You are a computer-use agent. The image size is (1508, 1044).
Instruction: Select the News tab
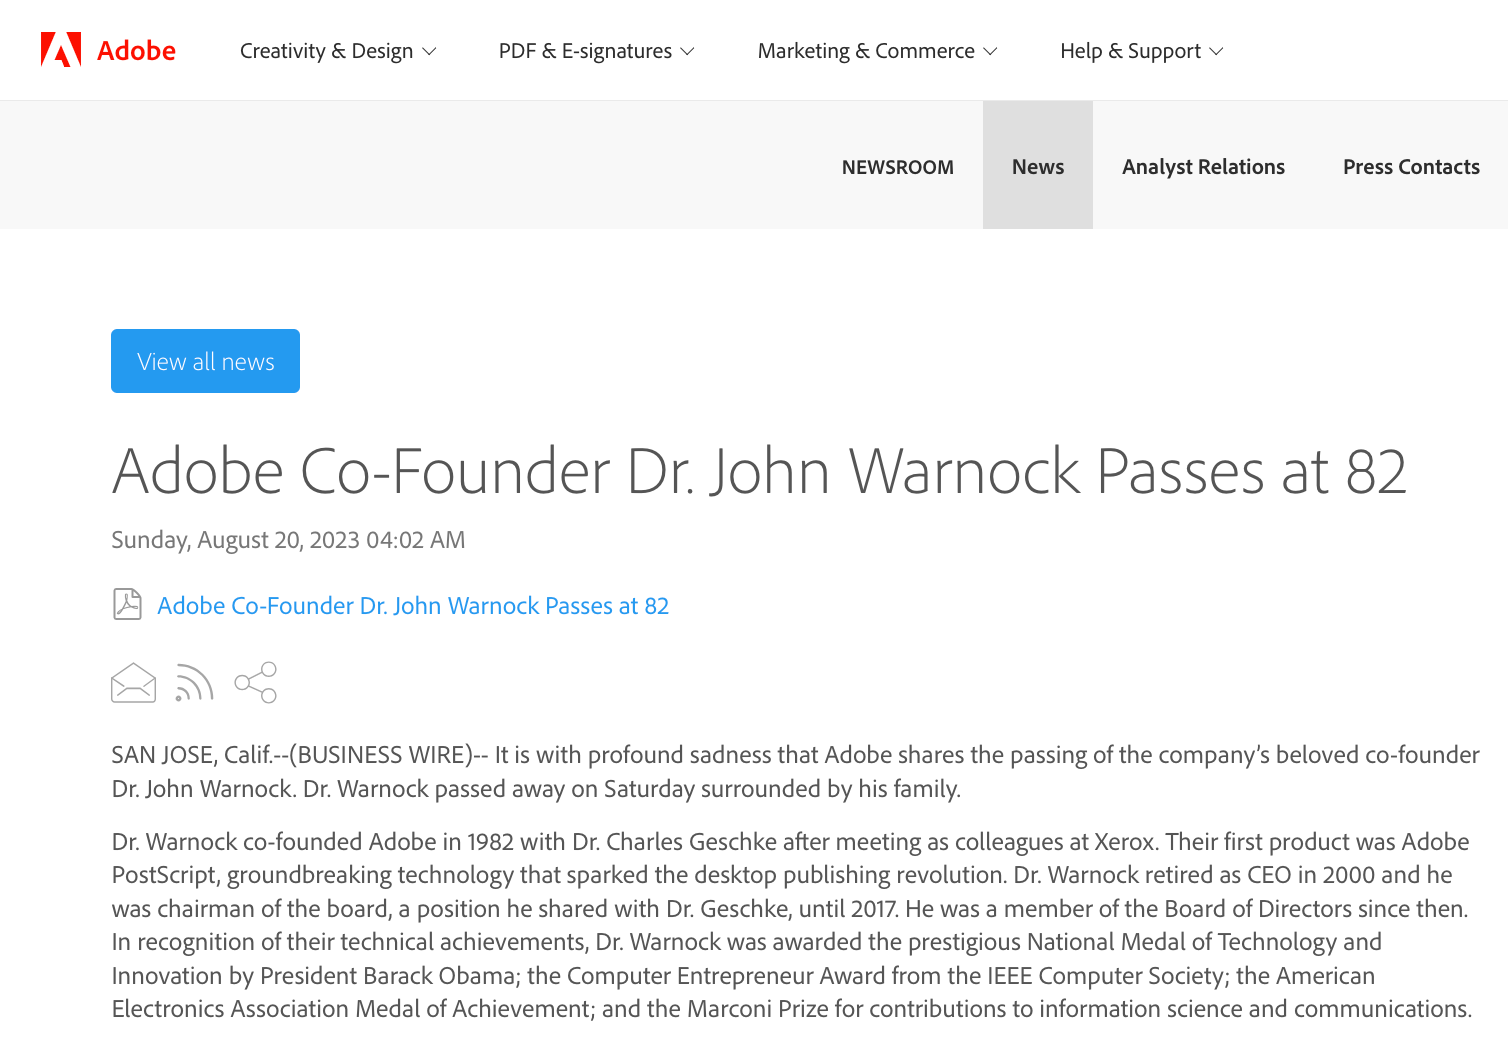pos(1037,167)
